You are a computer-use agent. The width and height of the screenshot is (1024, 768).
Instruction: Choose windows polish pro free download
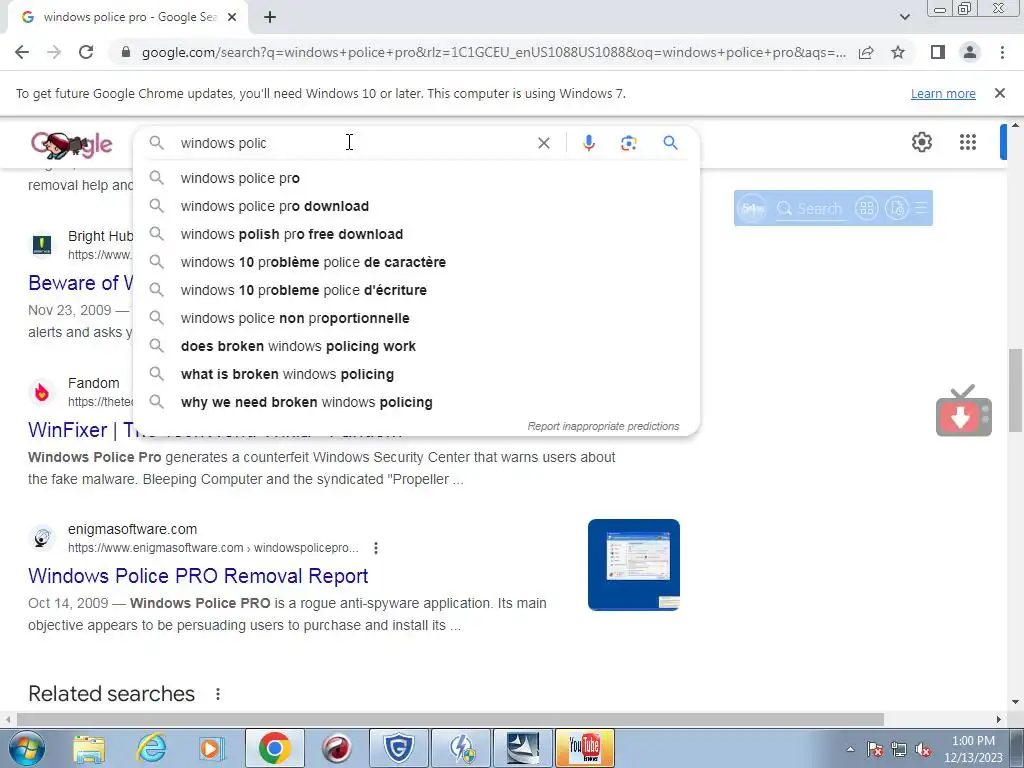pyautogui.click(x=417, y=234)
